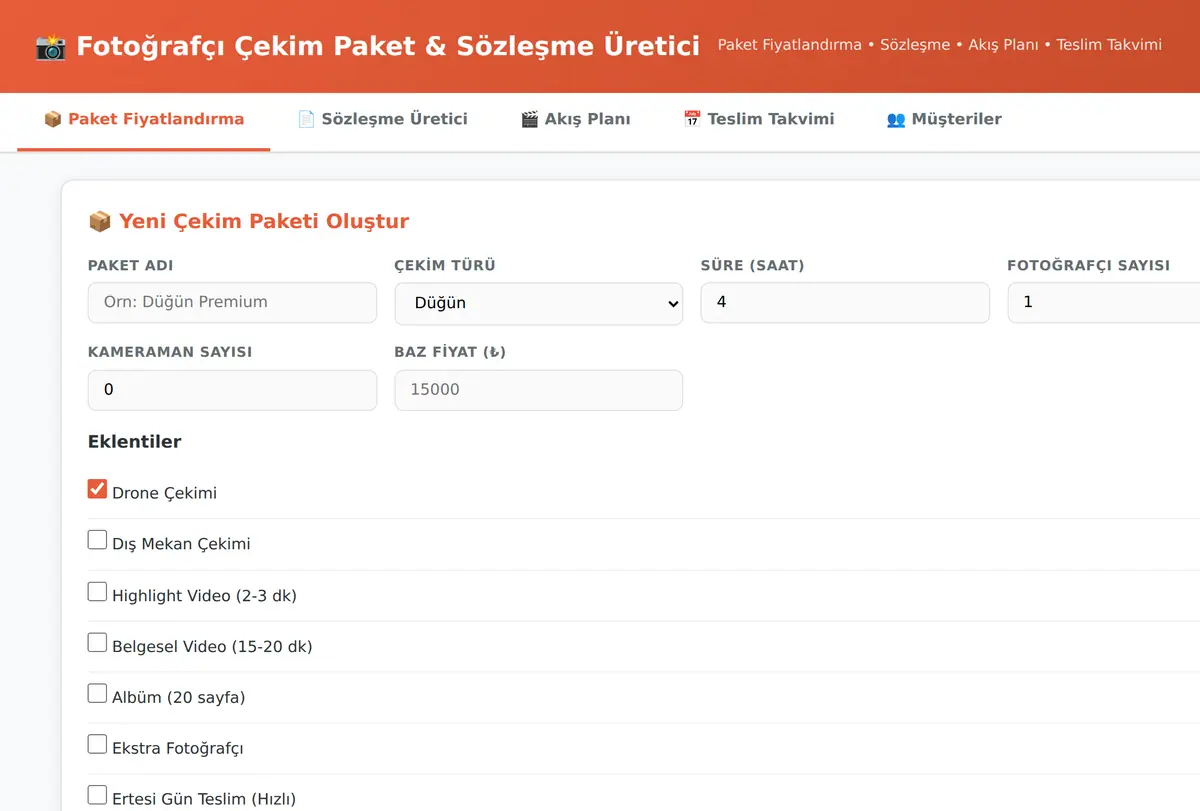Viewport: 1200px width, 811px height.
Task: Click the header subtitle starting Paket Fiyatlandırma • Sözleşme
Action: coord(940,45)
